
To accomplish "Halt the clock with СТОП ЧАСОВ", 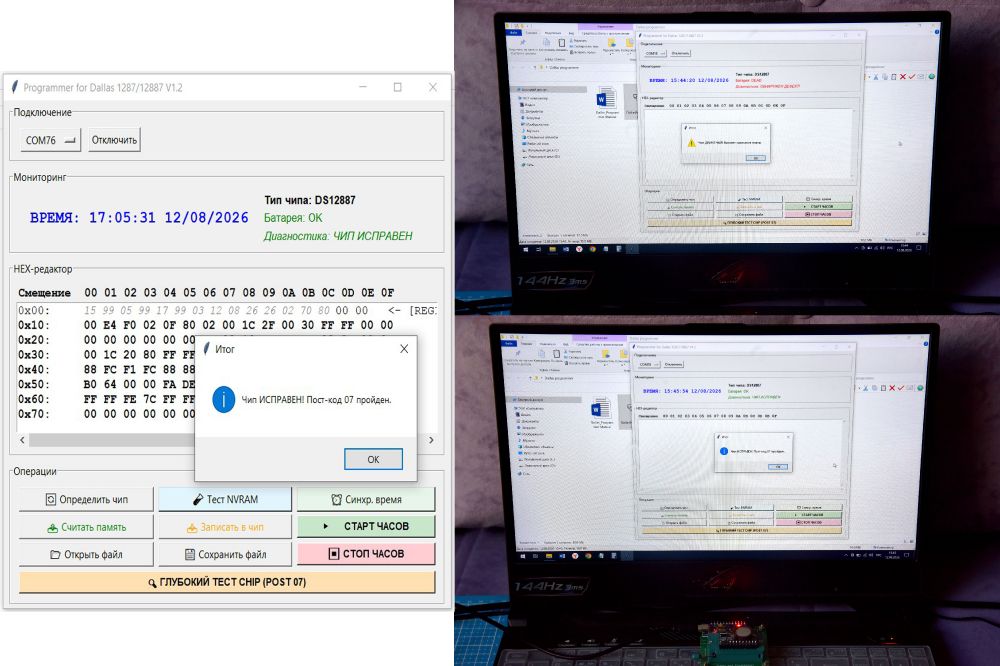I will 366,554.
